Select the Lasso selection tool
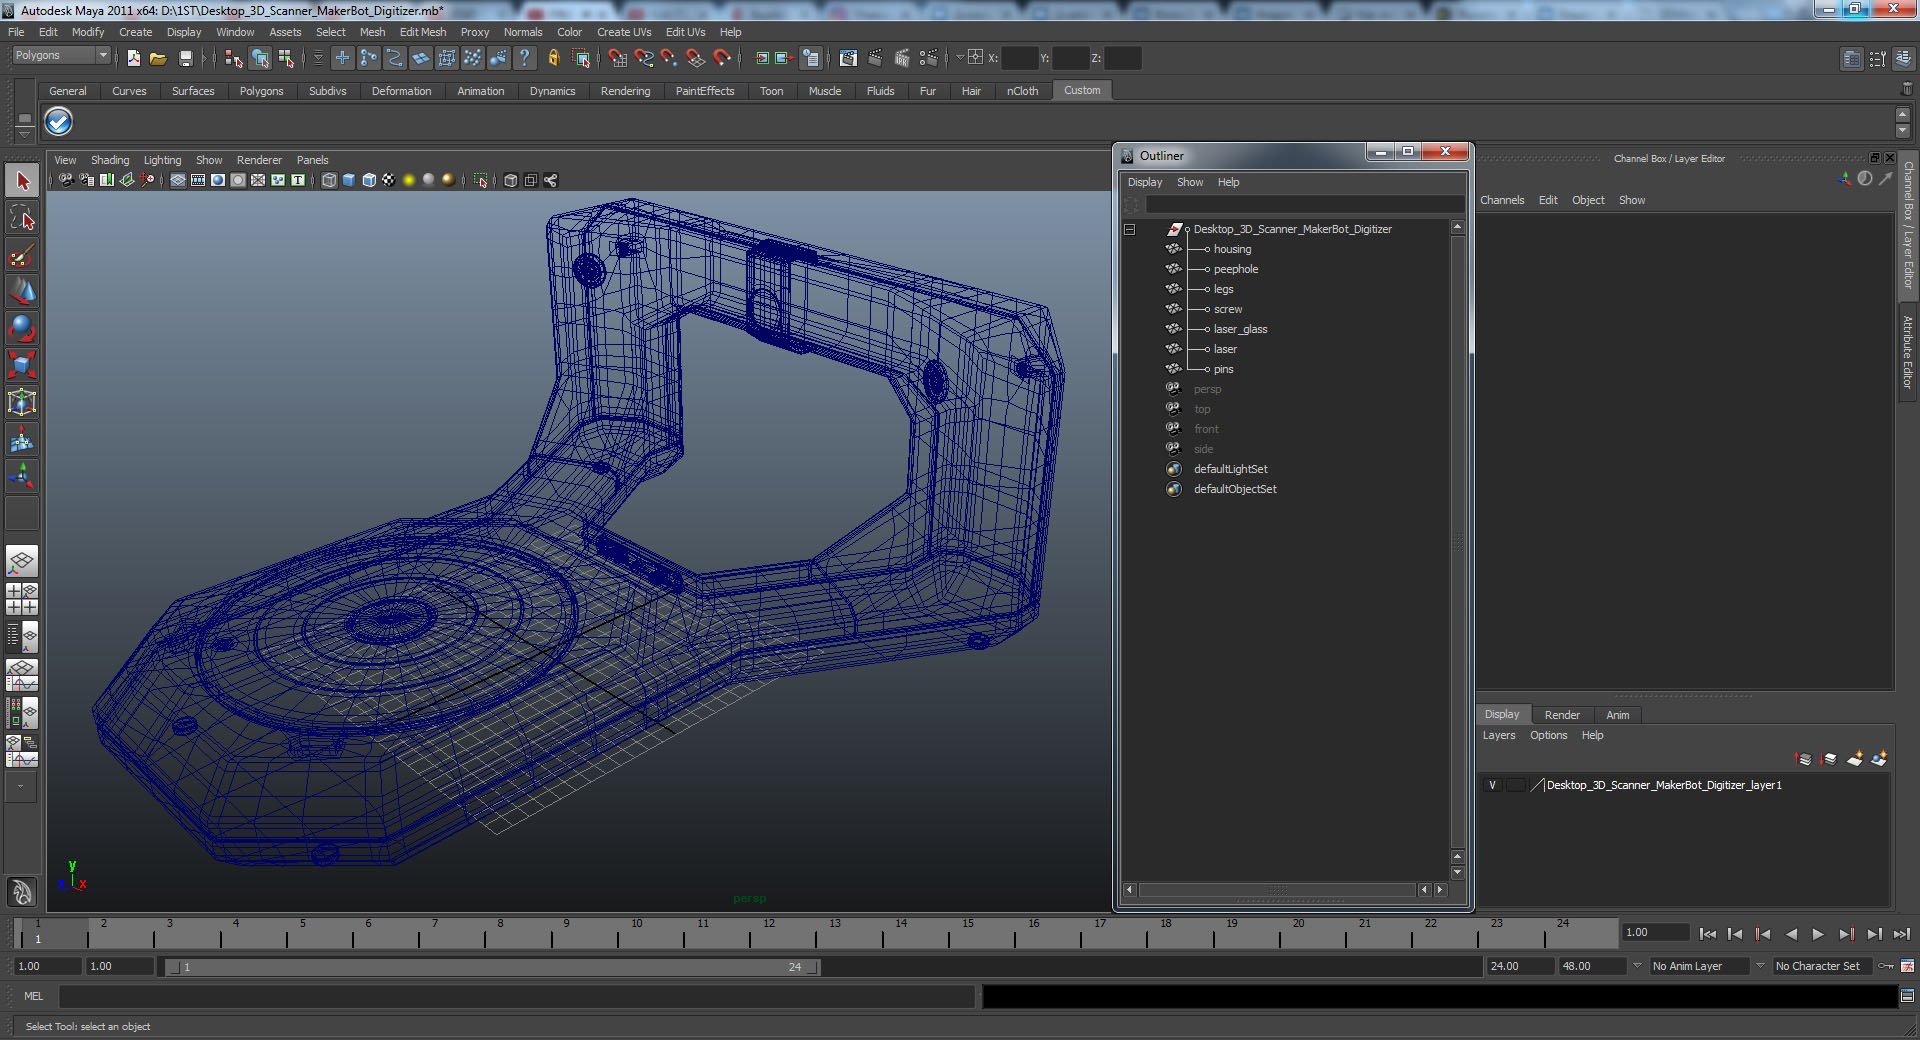 pos(22,218)
